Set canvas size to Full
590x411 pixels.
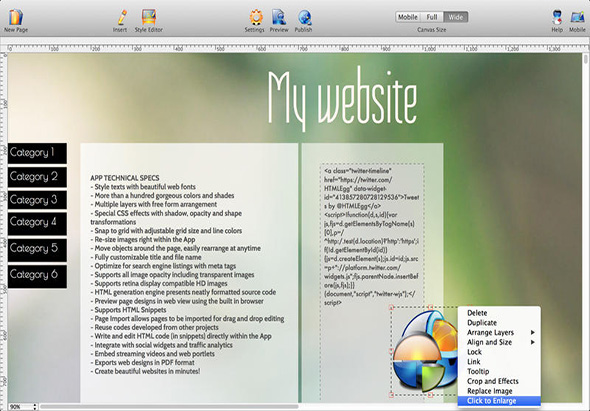432,17
